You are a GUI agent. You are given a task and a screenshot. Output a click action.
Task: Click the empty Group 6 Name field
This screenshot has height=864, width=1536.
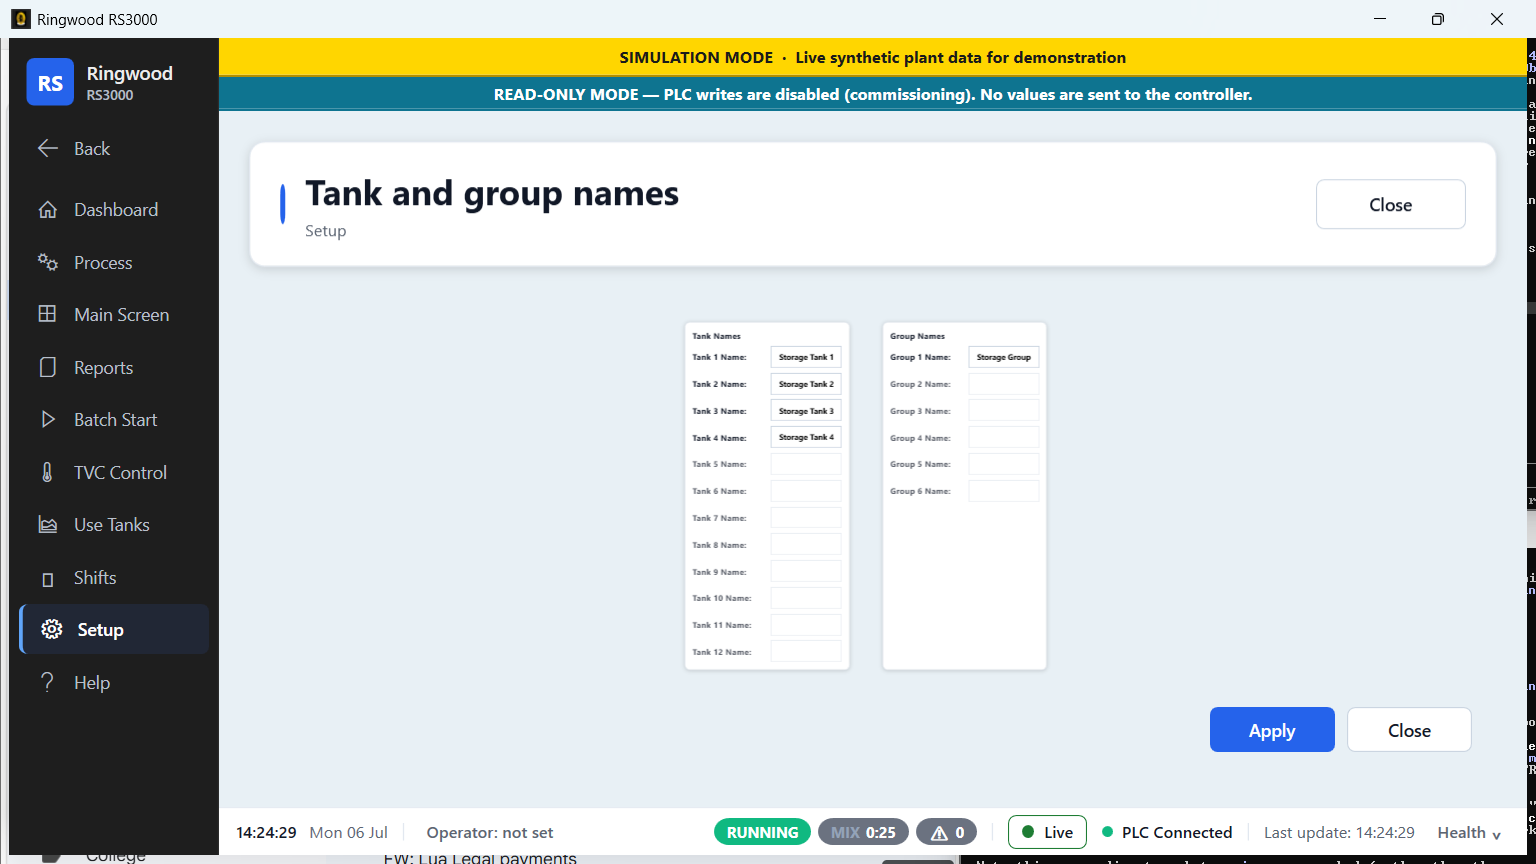(x=1004, y=491)
